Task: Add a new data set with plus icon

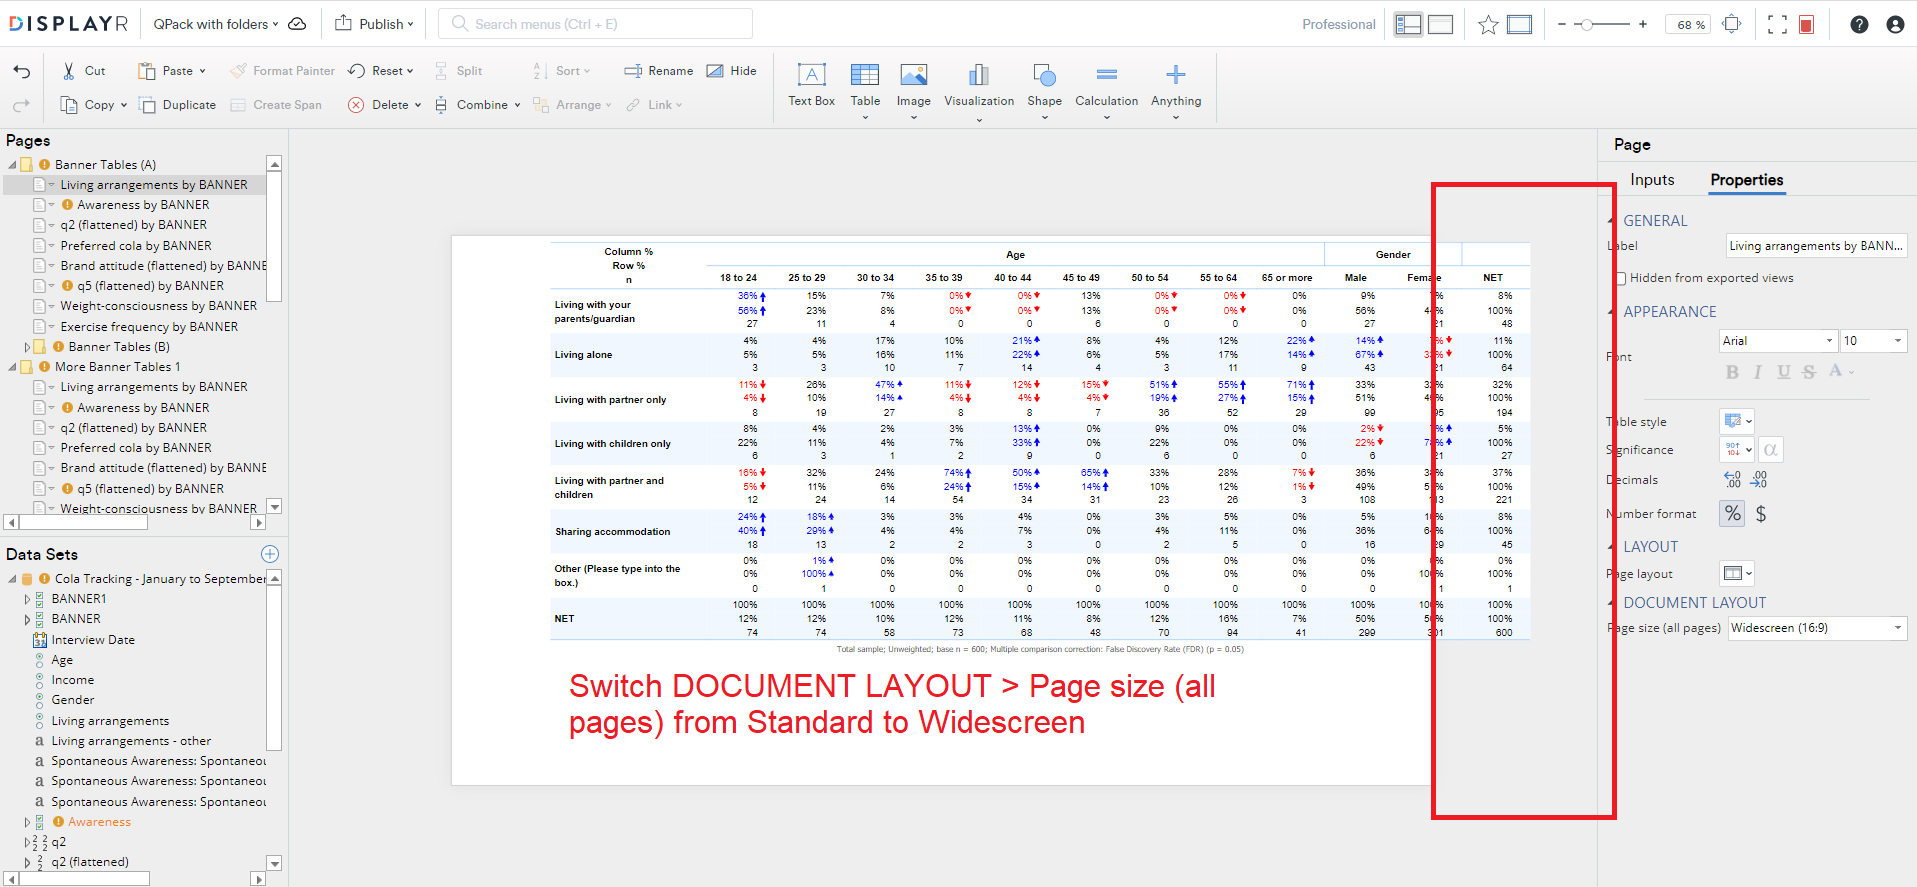Action: pos(270,554)
